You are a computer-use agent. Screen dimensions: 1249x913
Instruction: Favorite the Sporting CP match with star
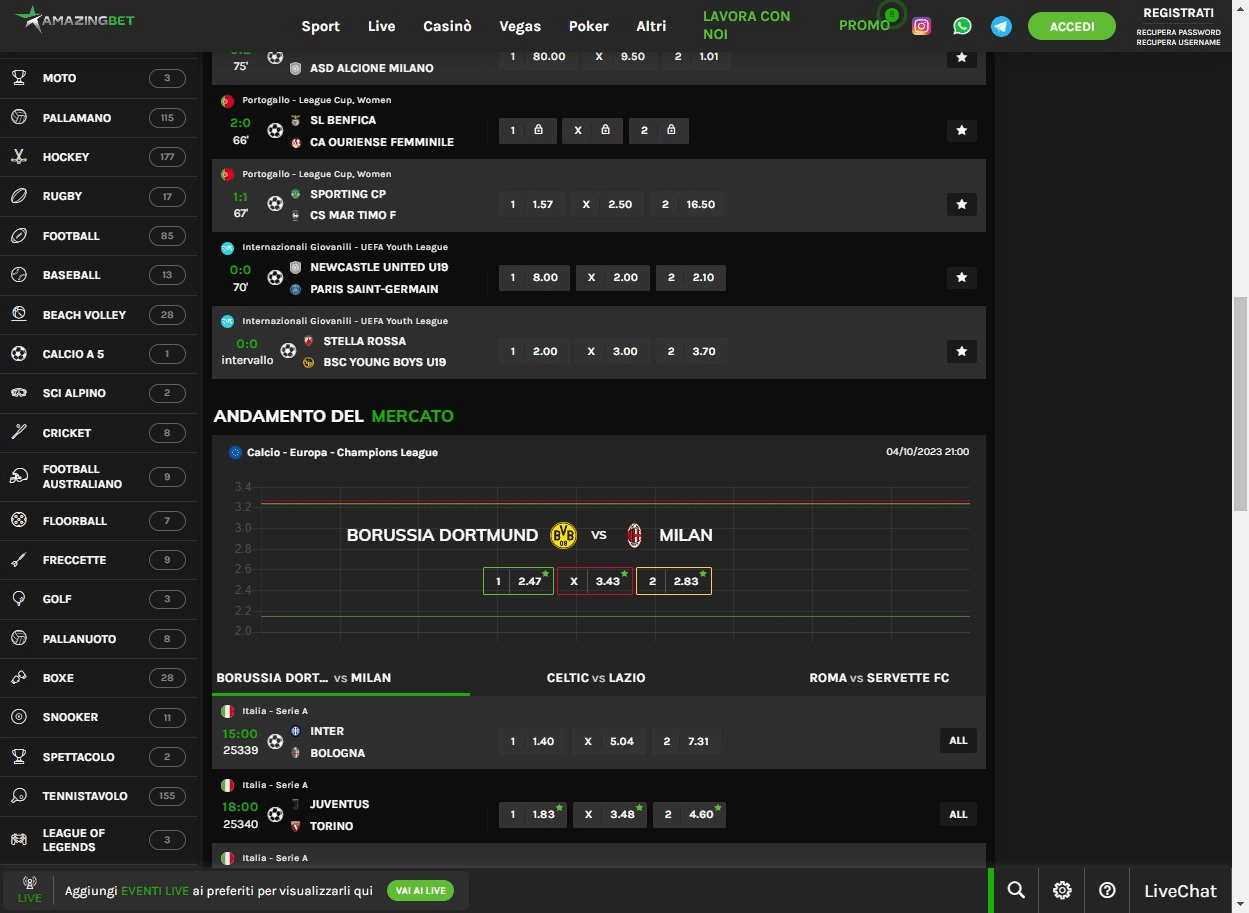coord(961,204)
